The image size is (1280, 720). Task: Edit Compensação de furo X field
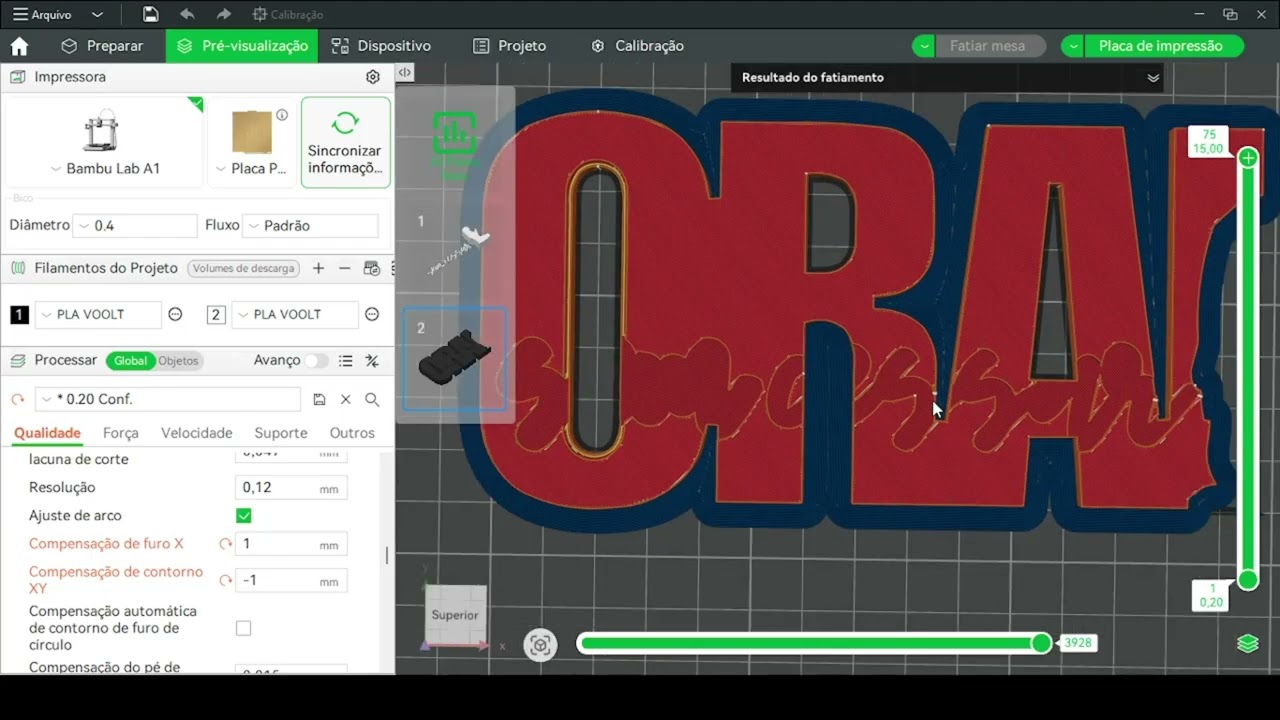(291, 544)
